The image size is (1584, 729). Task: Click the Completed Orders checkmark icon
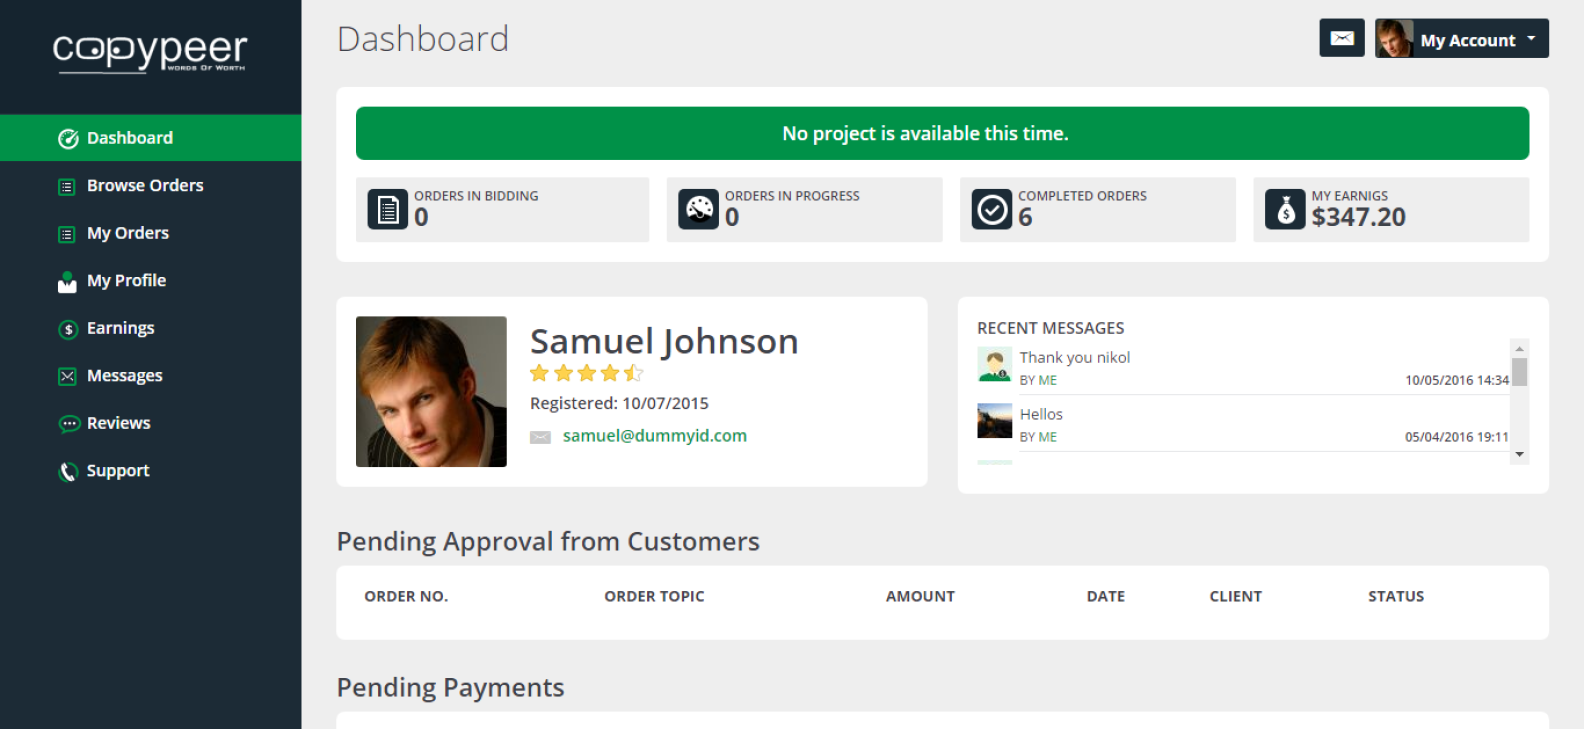(x=992, y=210)
